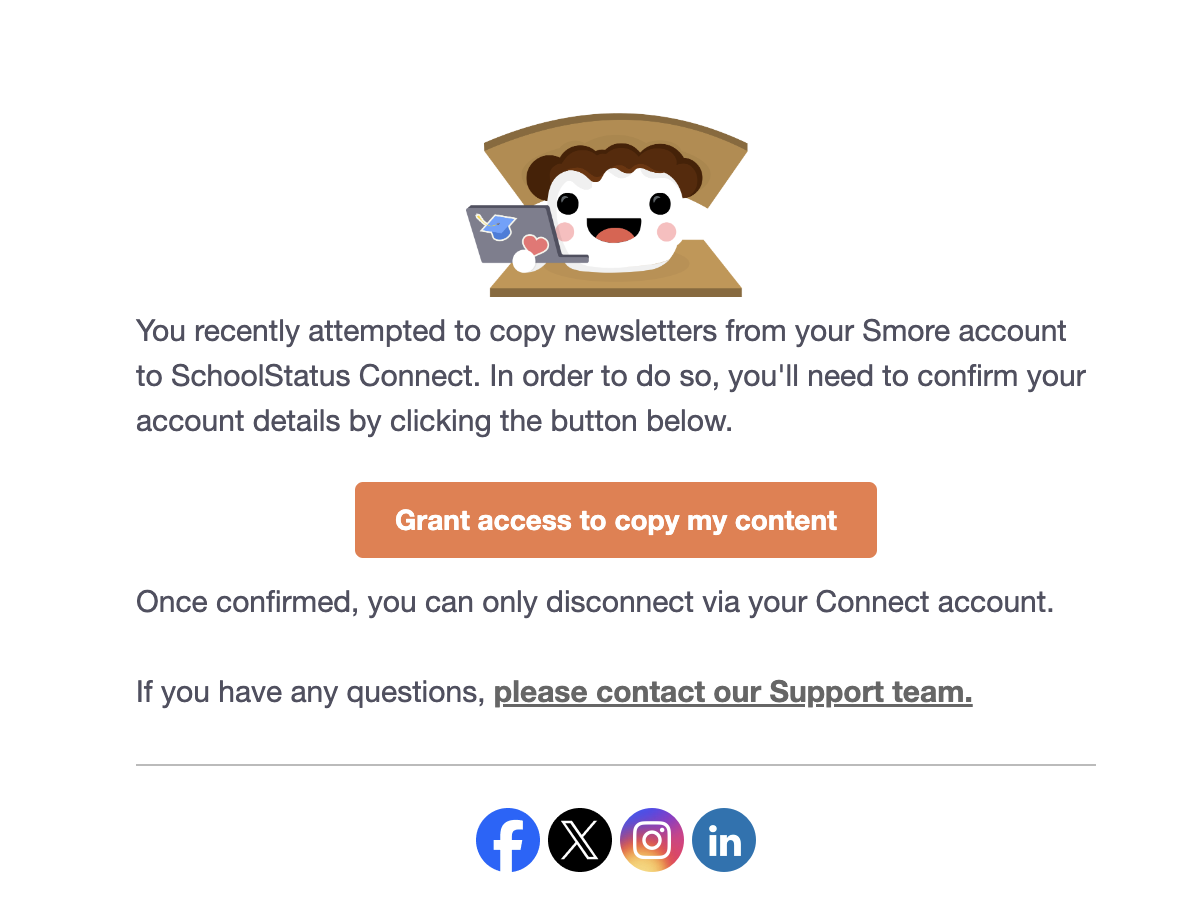Click the words 'If you have any questions'
Screen dimensions: 1186x924
click(308, 692)
